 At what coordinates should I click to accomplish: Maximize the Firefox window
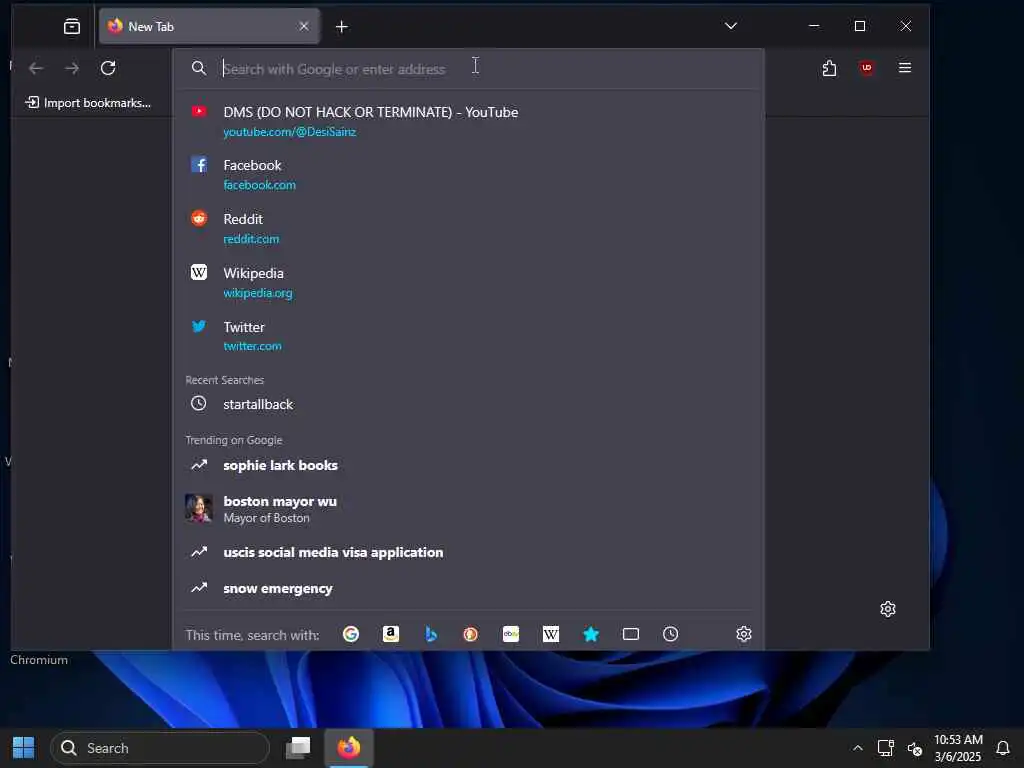860,26
